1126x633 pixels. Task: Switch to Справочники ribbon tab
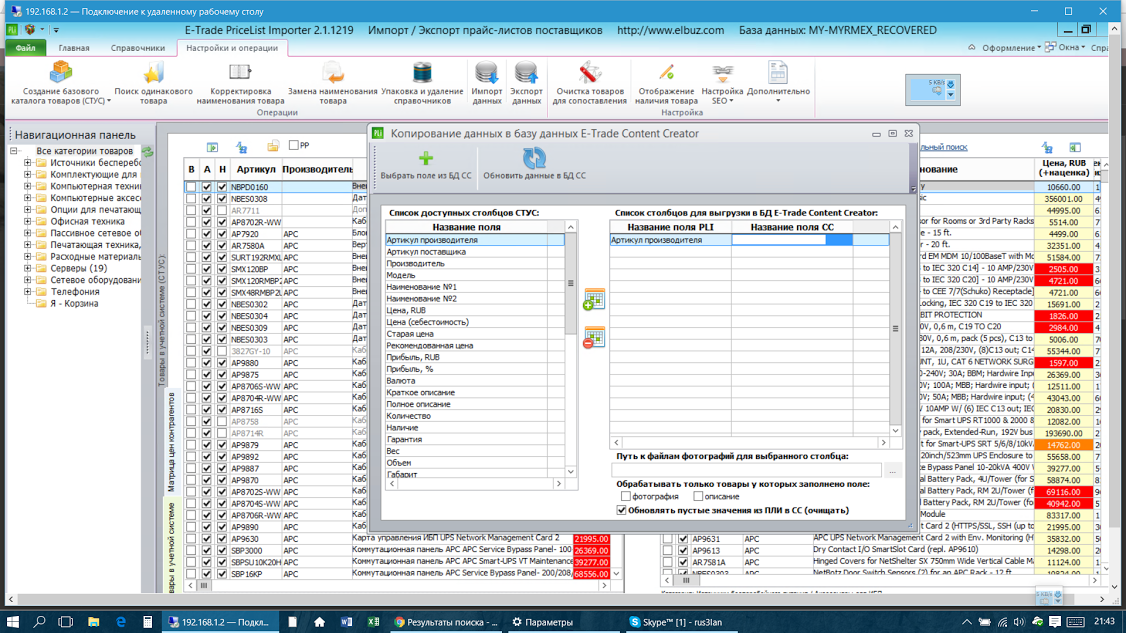coord(138,48)
